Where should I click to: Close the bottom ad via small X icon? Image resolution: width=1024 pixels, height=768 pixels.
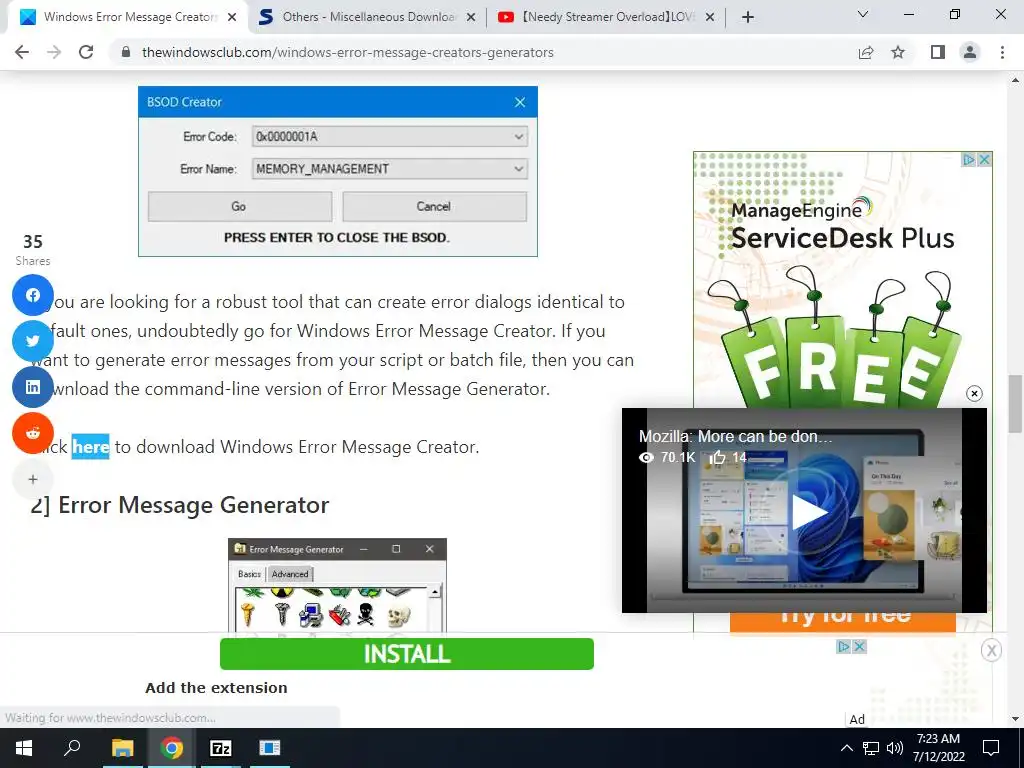click(x=859, y=647)
